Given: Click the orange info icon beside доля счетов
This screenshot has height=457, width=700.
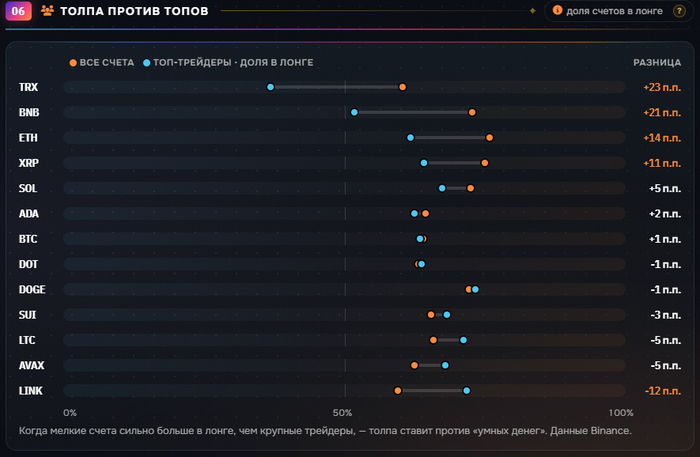Looking at the screenshot, I should point(557,10).
